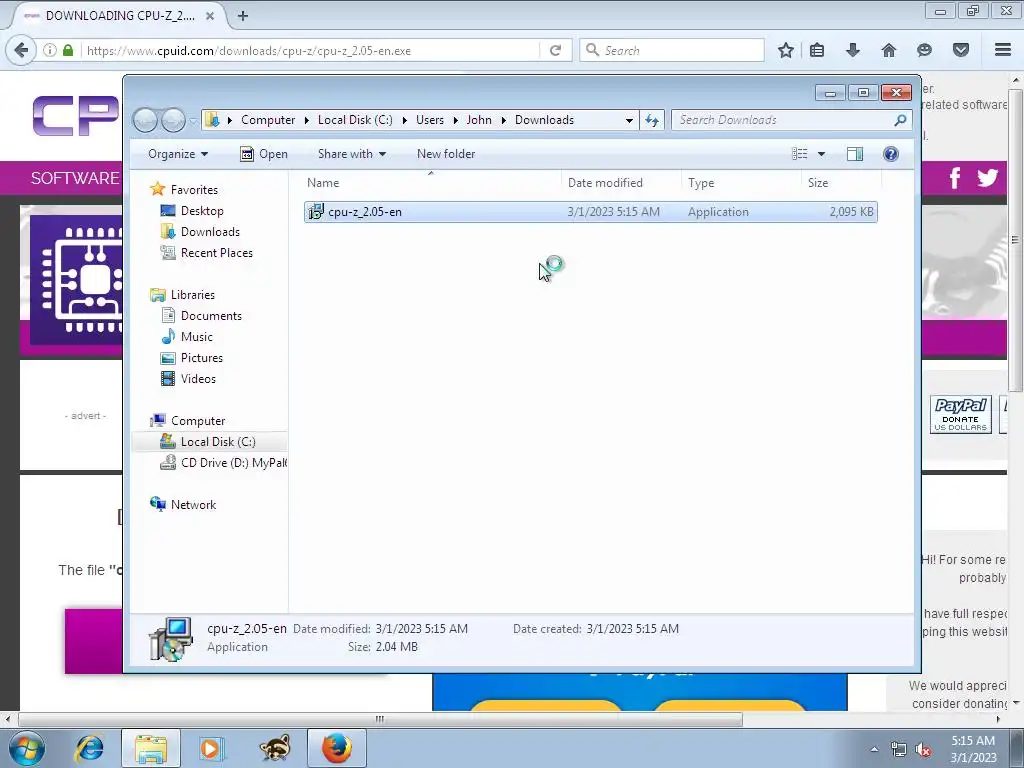Open Facebook icon on CPUID page
Screen dimensions: 1024x768
pyautogui.click(x=955, y=178)
